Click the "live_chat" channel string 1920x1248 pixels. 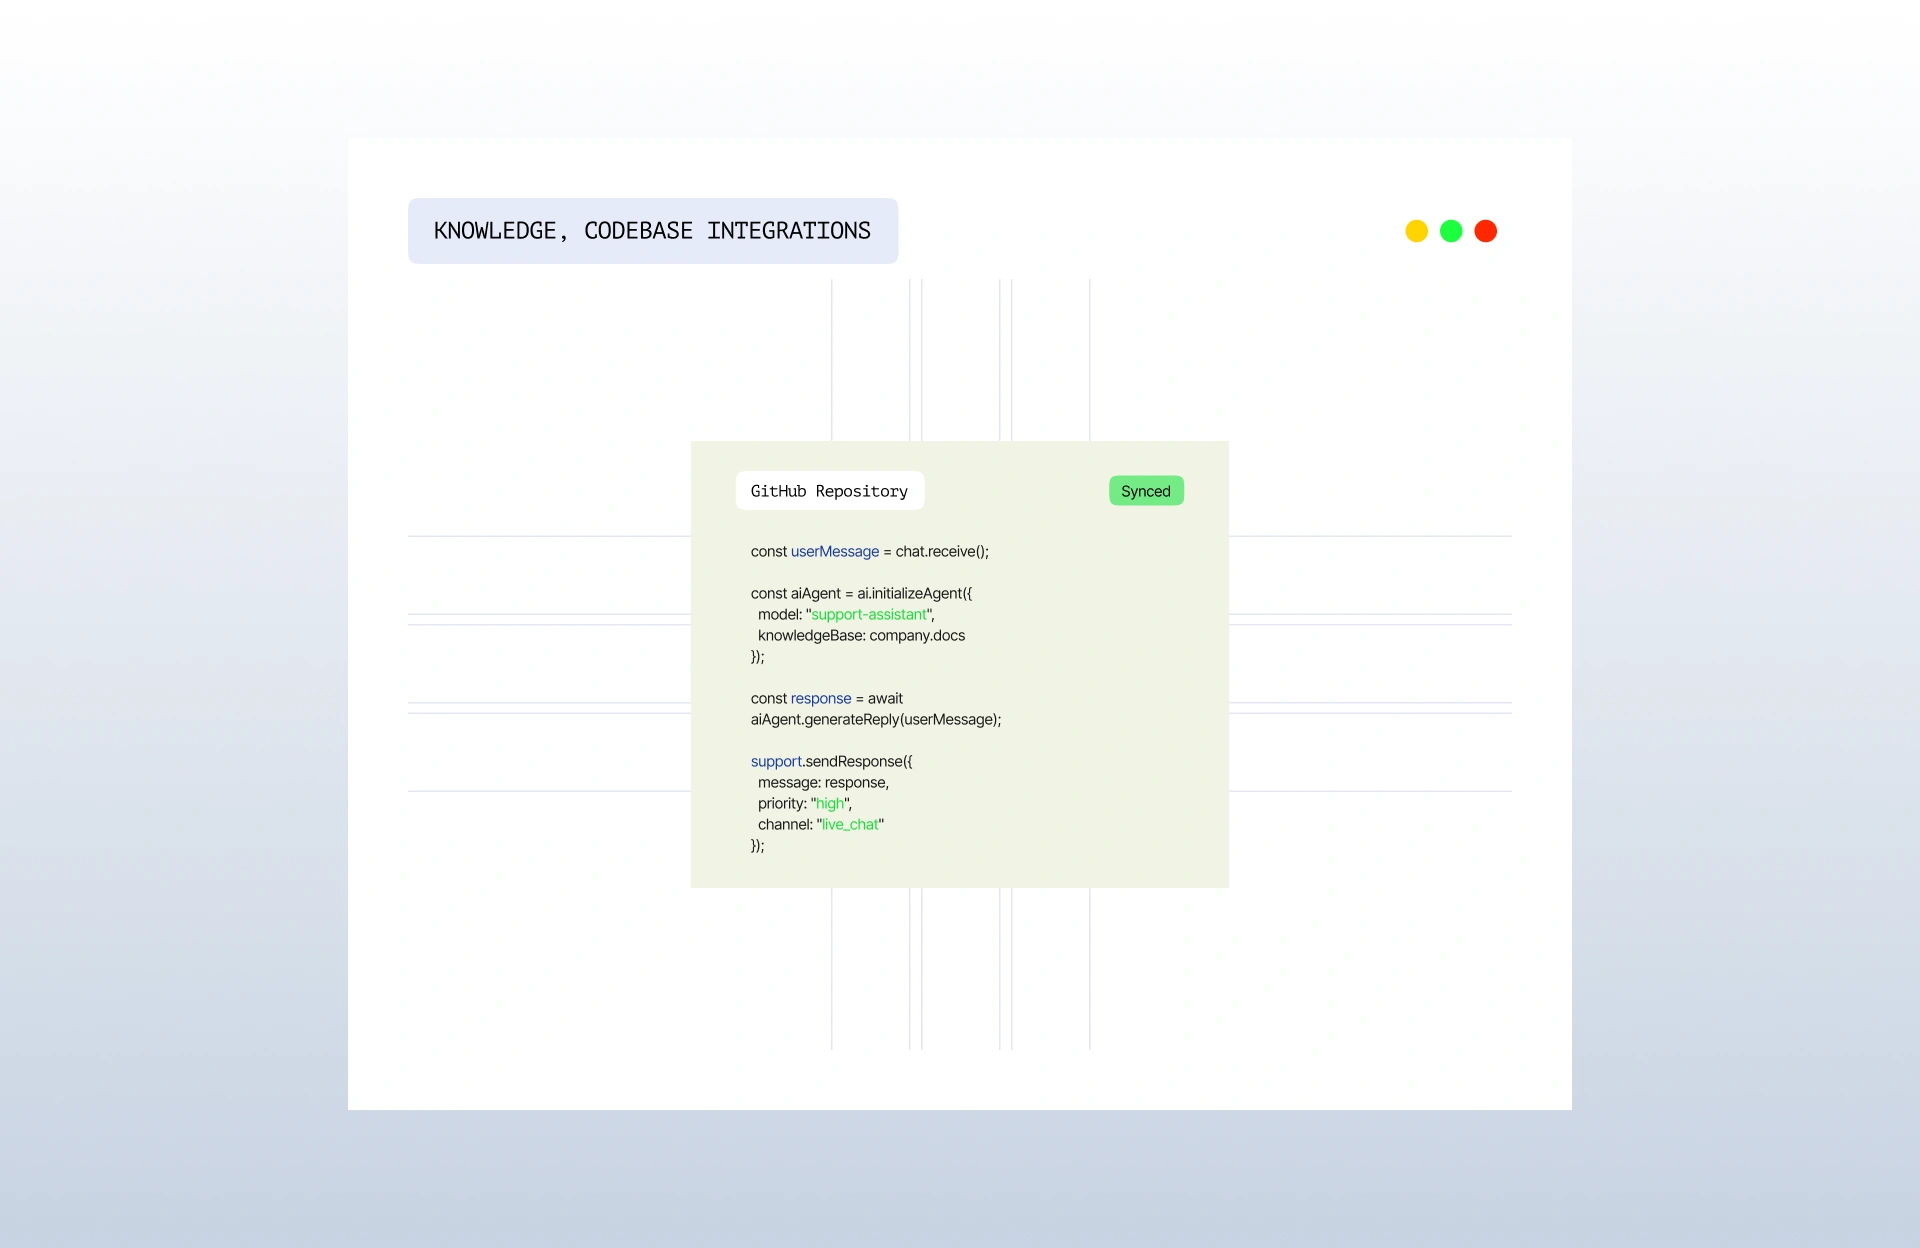[x=850, y=824]
